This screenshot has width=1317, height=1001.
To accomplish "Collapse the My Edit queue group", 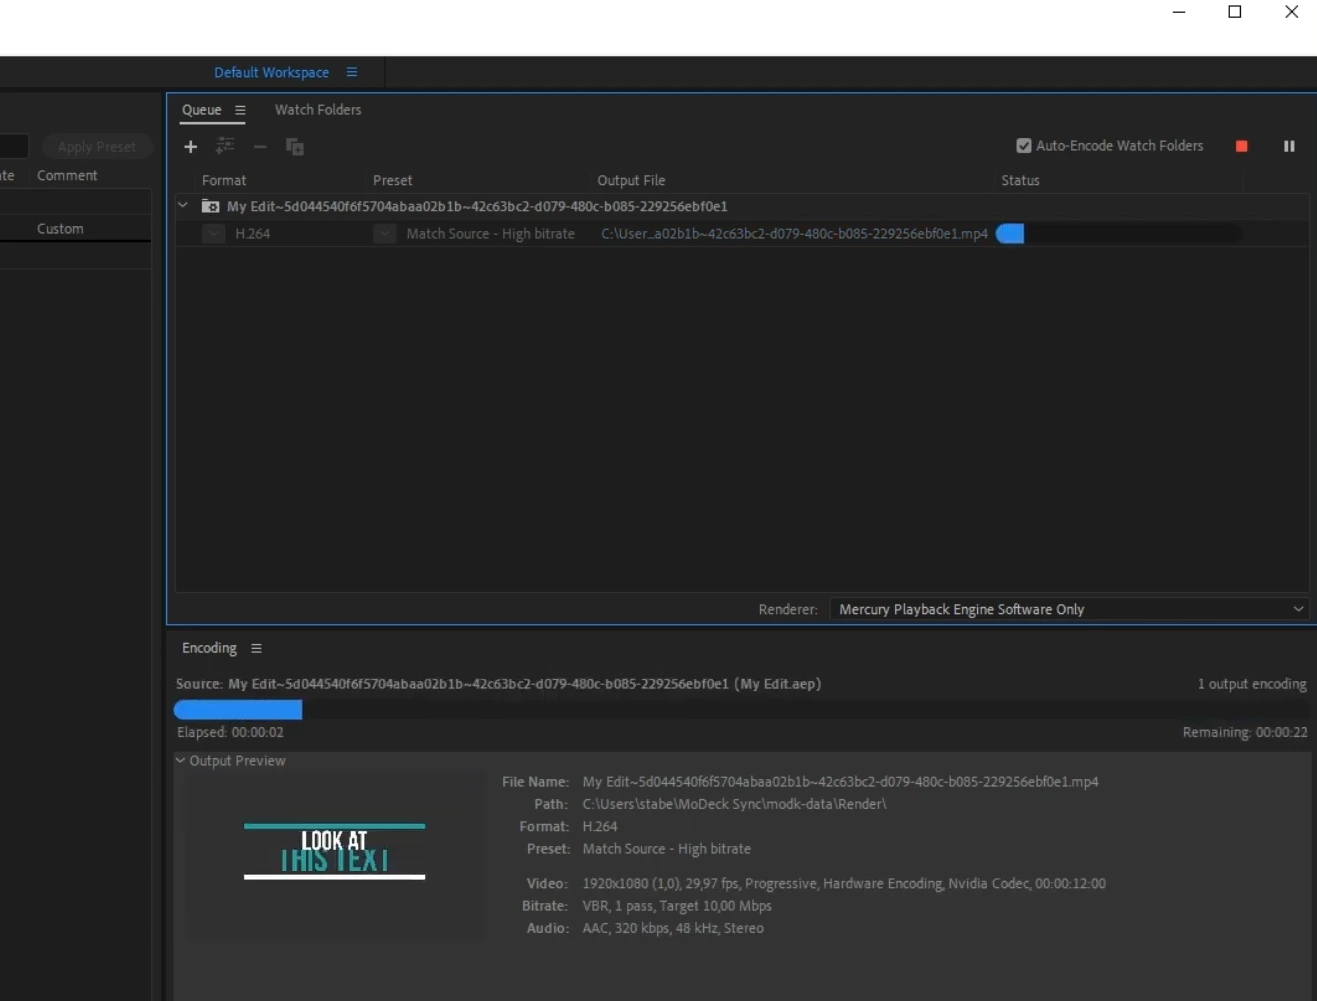I will (x=182, y=205).
